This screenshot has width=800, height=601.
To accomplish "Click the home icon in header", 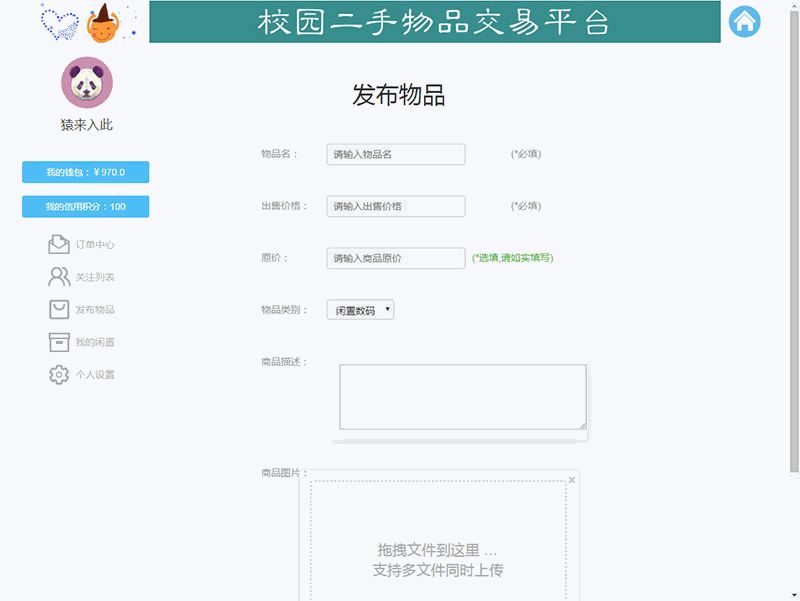I will (x=744, y=21).
